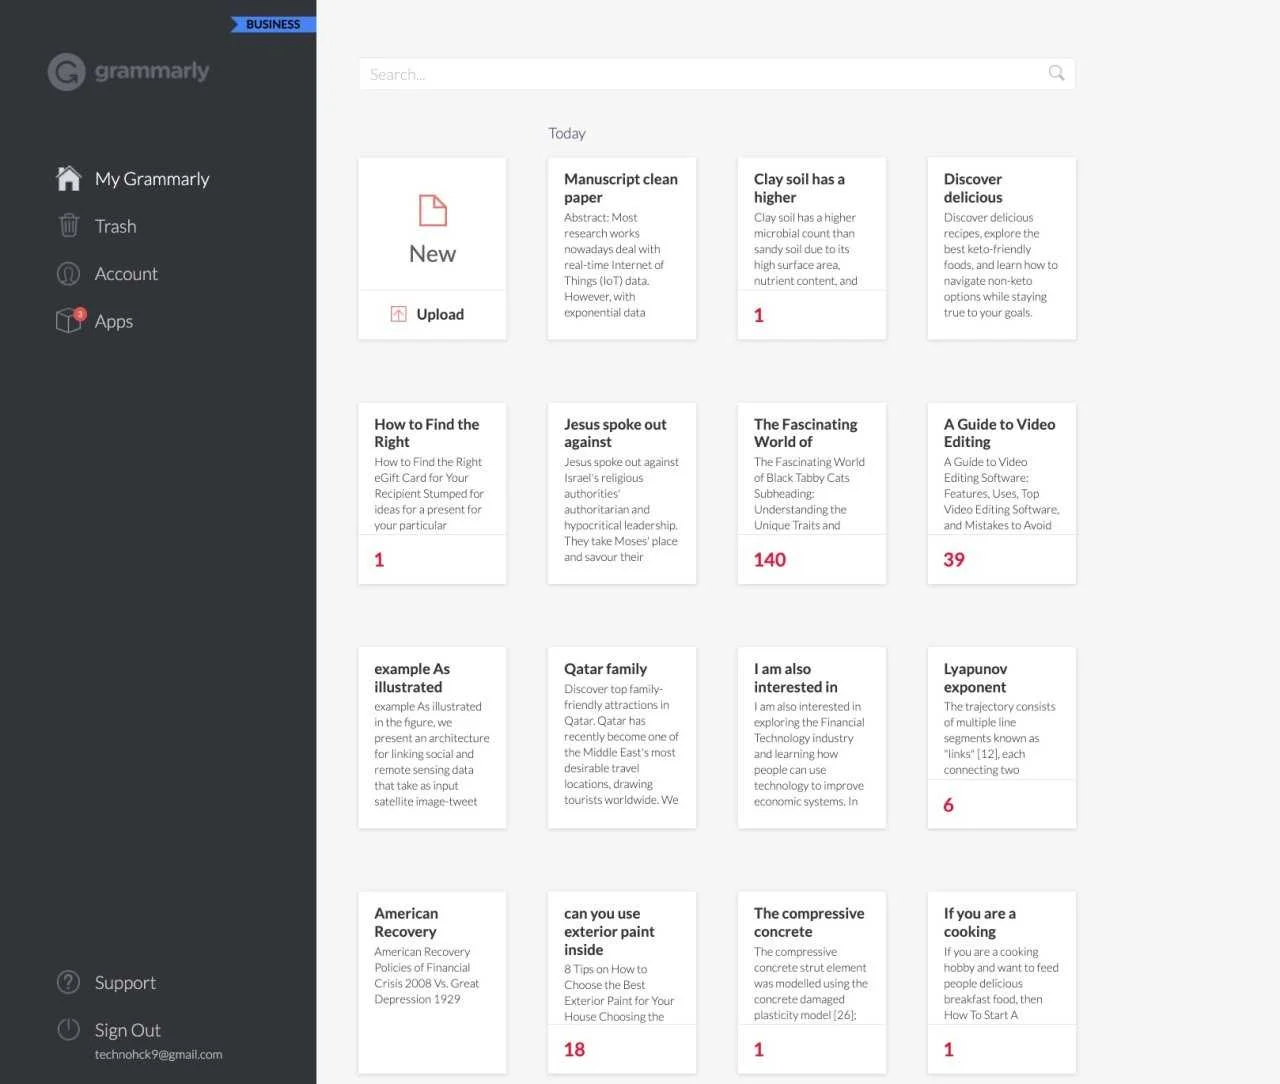Focus the Search input field
This screenshot has width=1280, height=1084.
717,74
